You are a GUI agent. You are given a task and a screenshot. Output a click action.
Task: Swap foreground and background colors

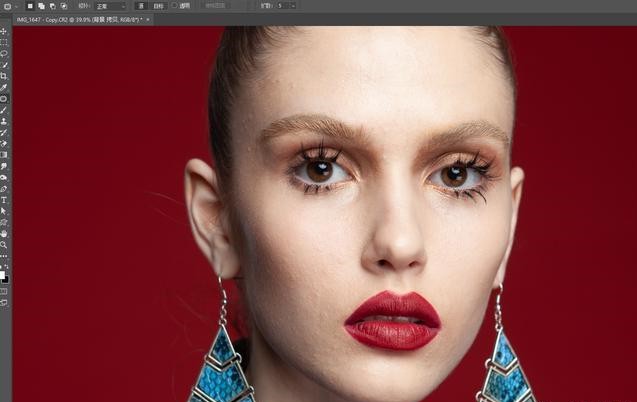point(6,266)
